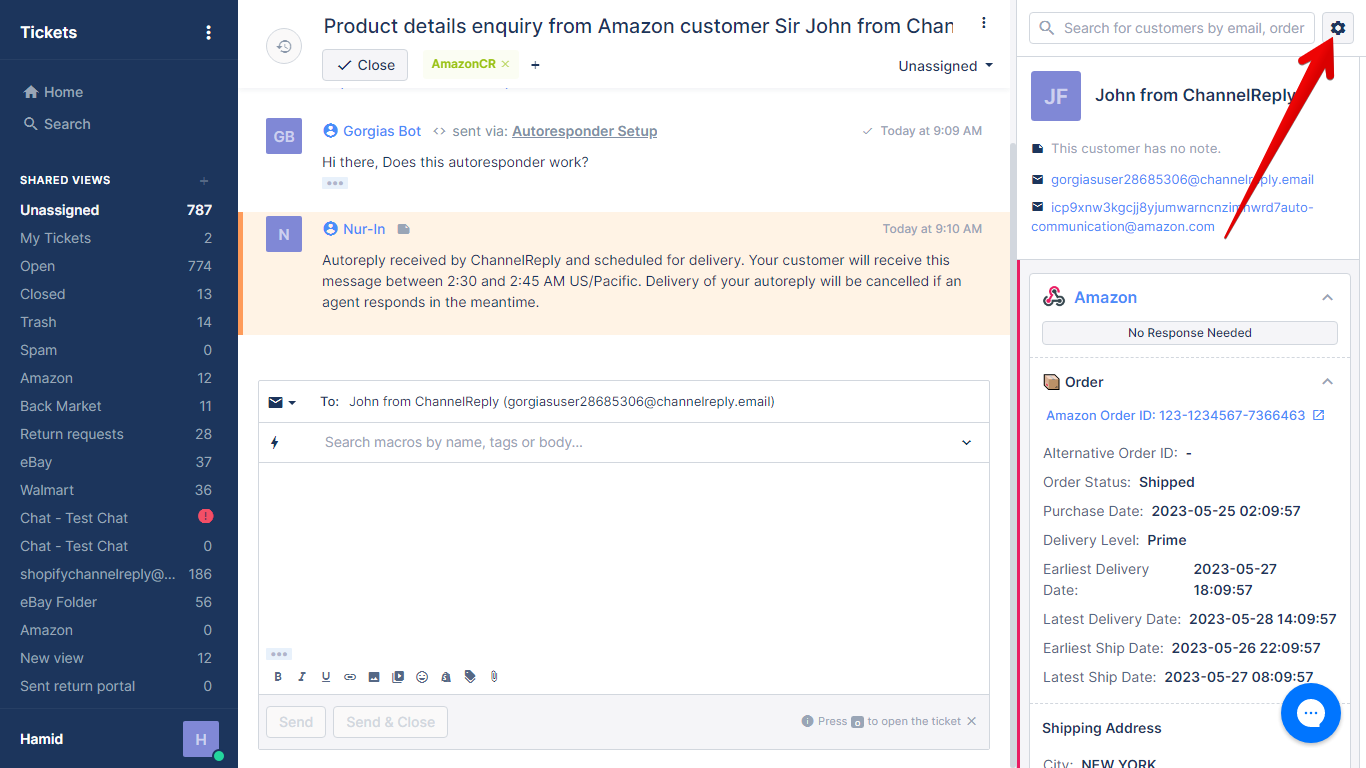Image resolution: width=1366 pixels, height=768 pixels.
Task: Expand the quoted ellipsis in Gorgias Bot message
Action: [x=334, y=183]
